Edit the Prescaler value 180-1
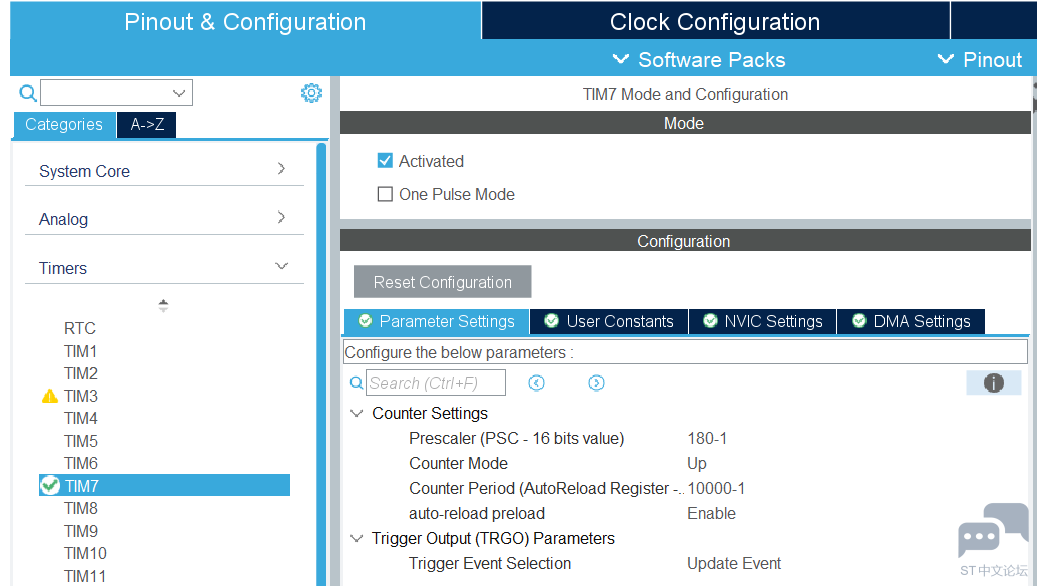 tap(707, 439)
